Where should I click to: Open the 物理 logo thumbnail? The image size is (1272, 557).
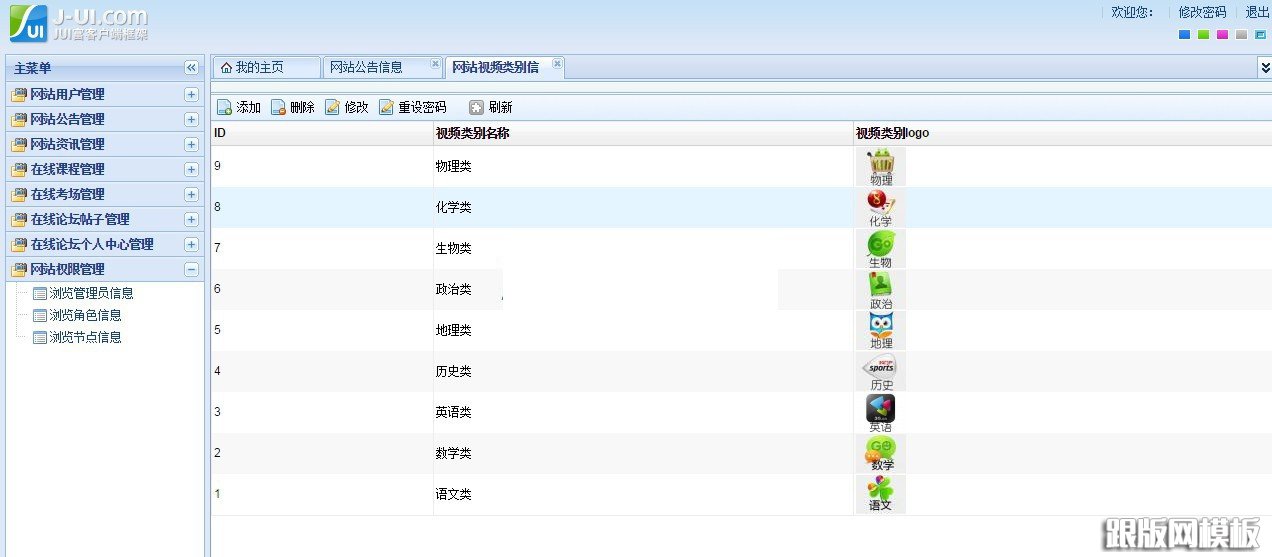tap(881, 167)
